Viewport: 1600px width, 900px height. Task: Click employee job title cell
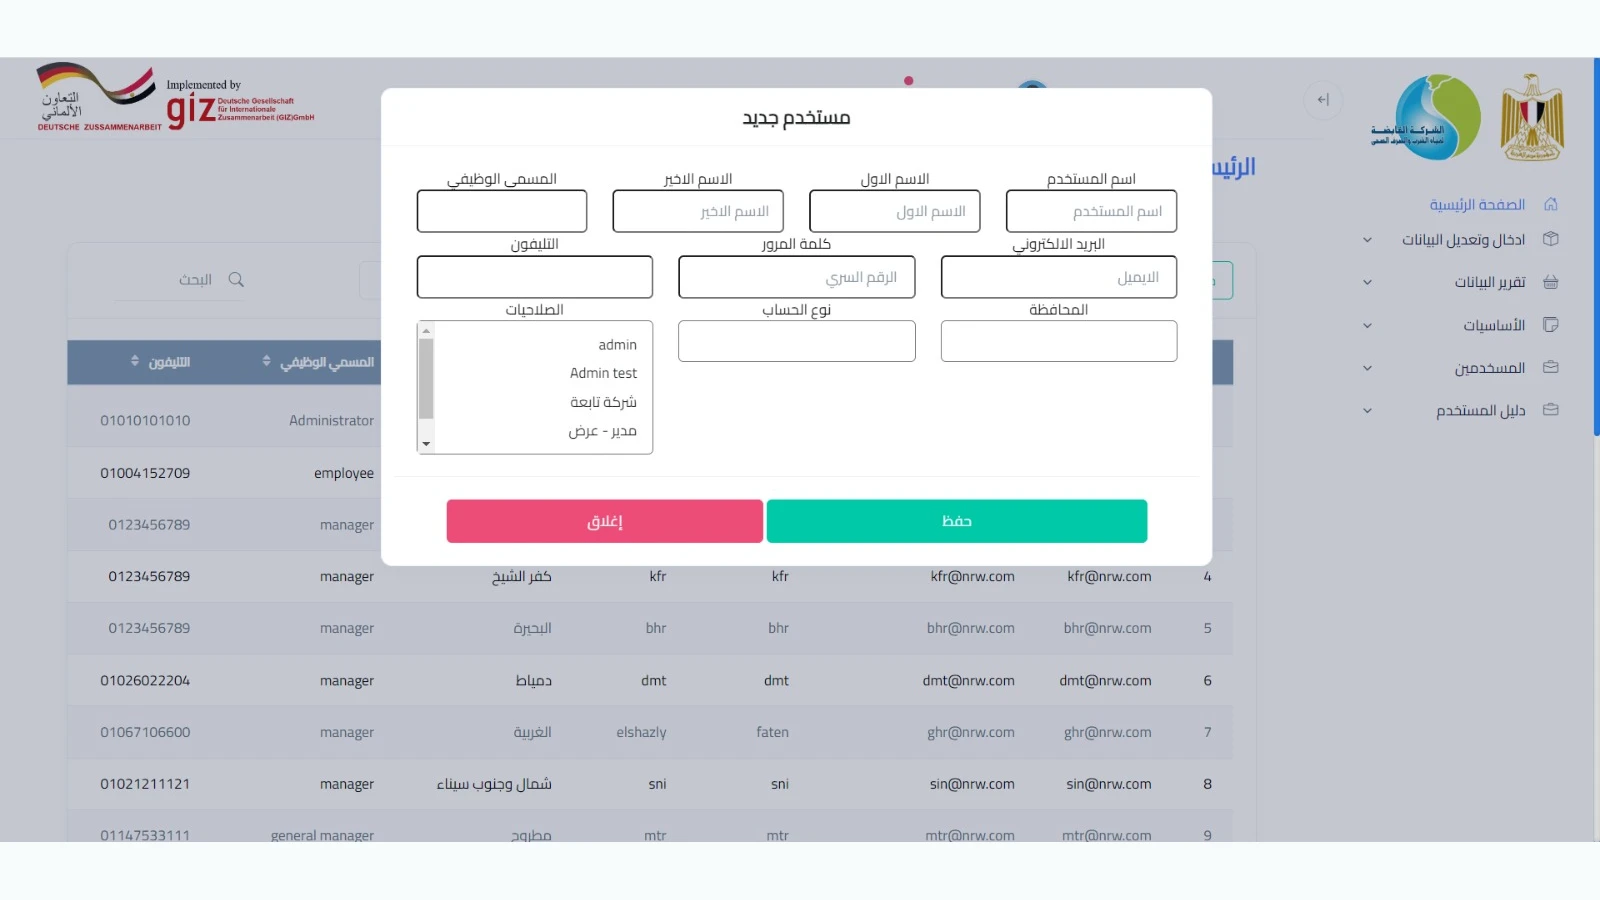[x=344, y=473]
